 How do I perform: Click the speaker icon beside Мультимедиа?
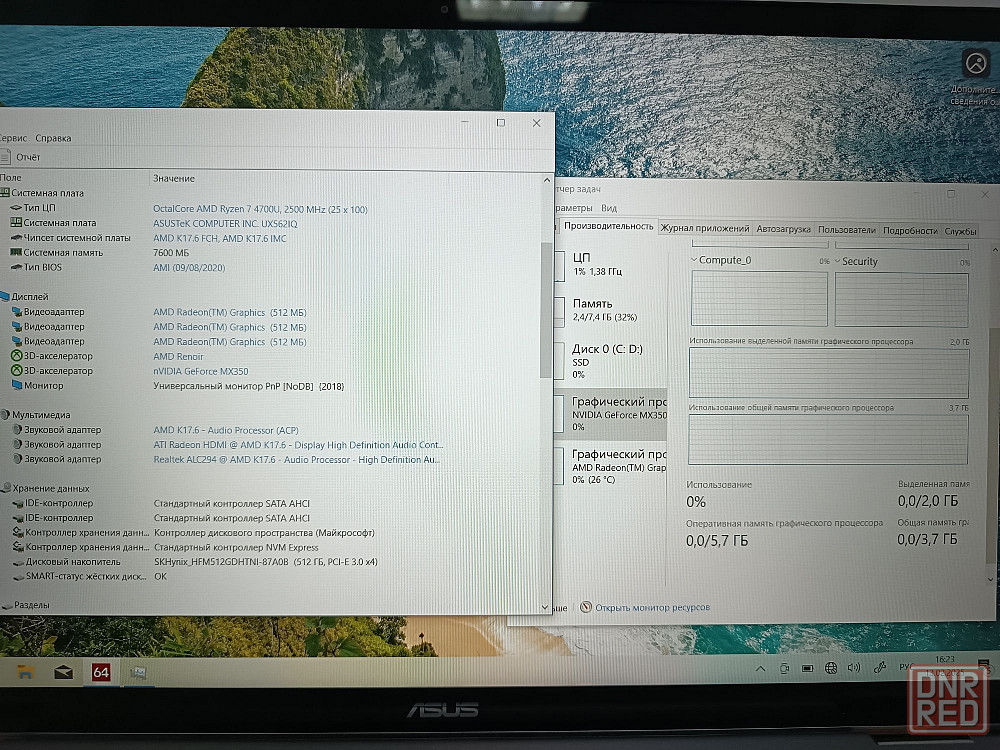pos(5,415)
